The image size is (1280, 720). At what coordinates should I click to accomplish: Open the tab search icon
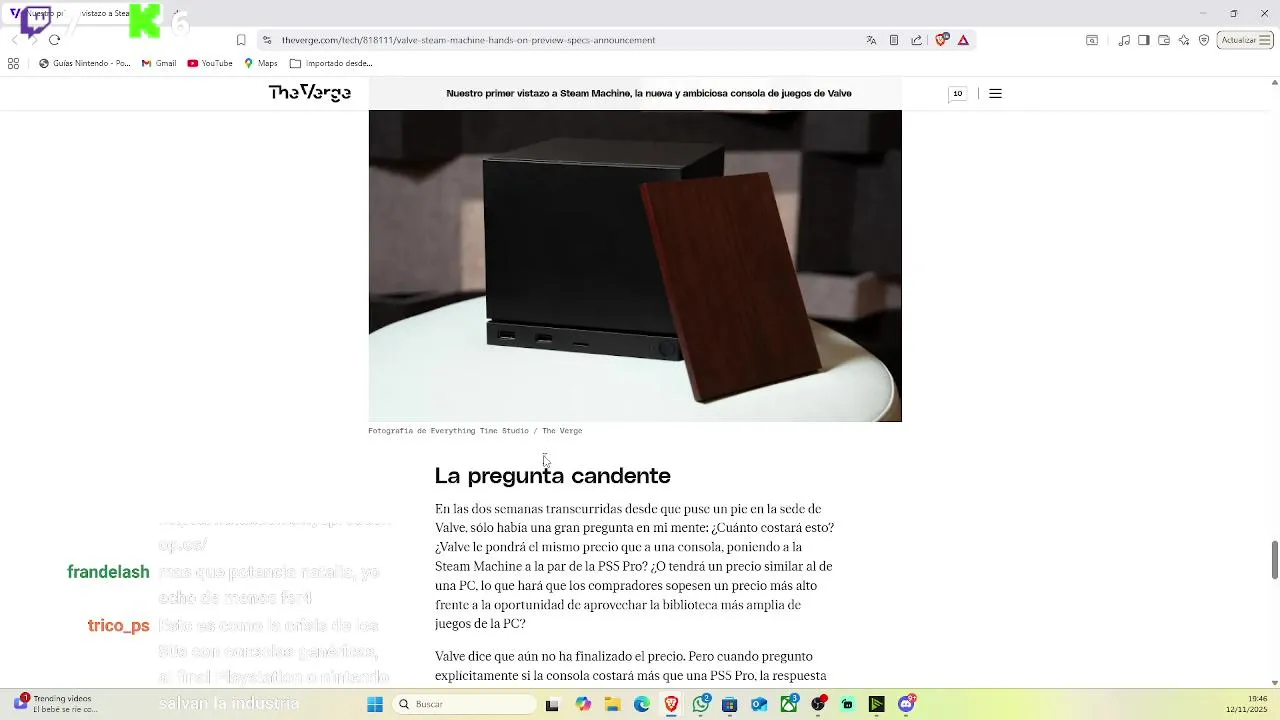(x=1092, y=40)
